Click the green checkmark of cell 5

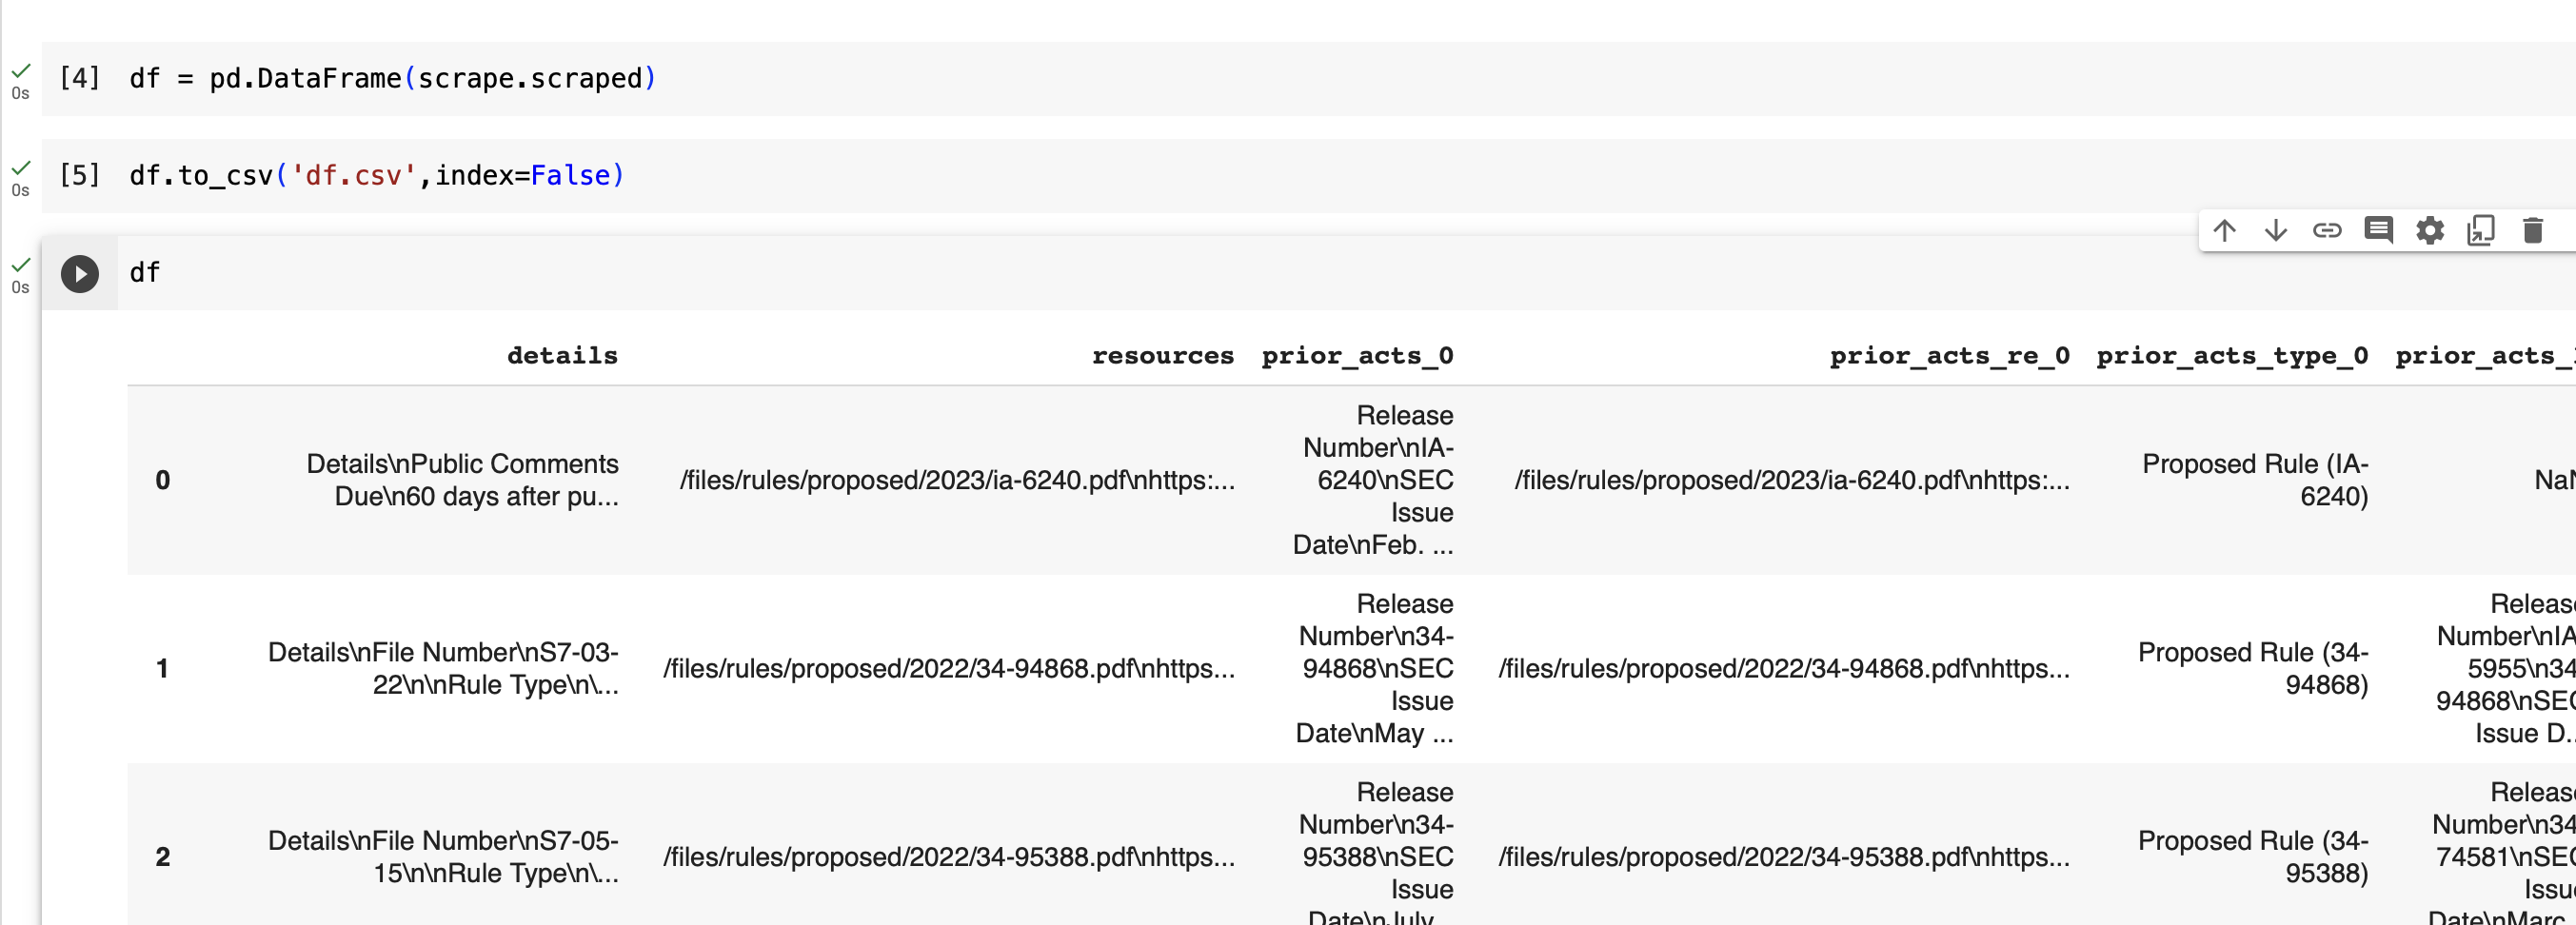click(21, 167)
